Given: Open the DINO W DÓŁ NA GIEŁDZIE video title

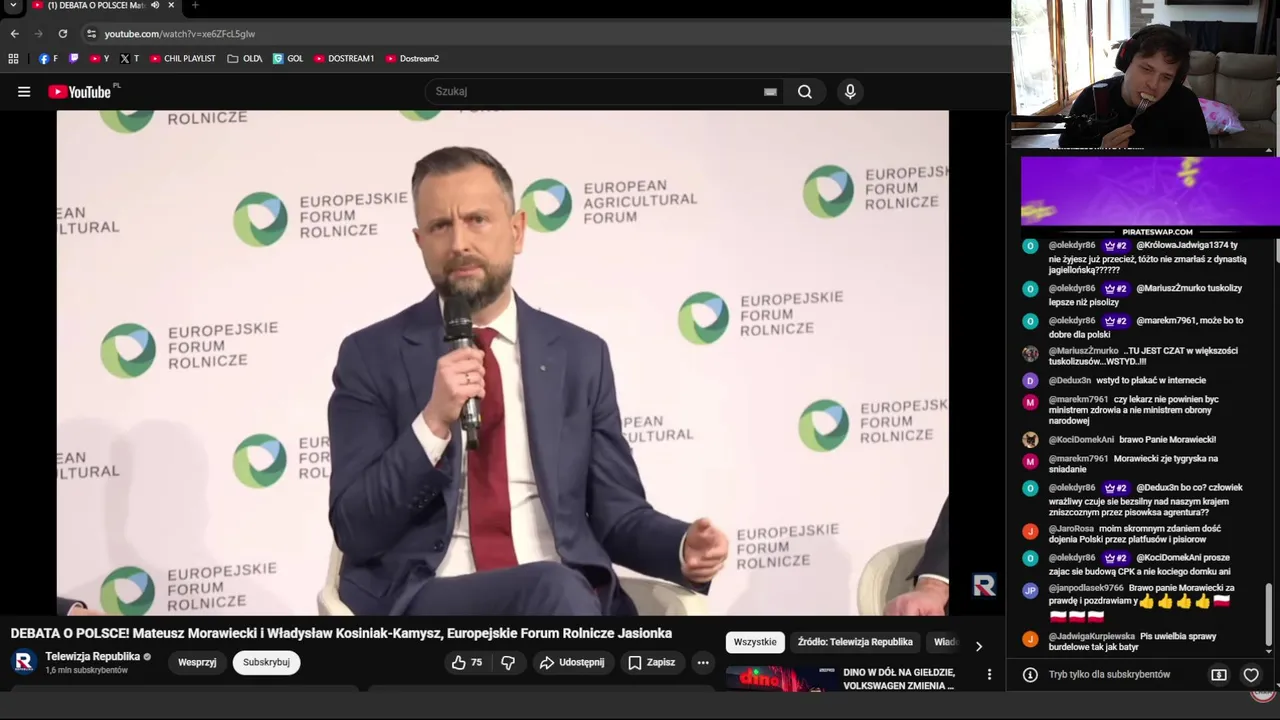Looking at the screenshot, I should 899,679.
